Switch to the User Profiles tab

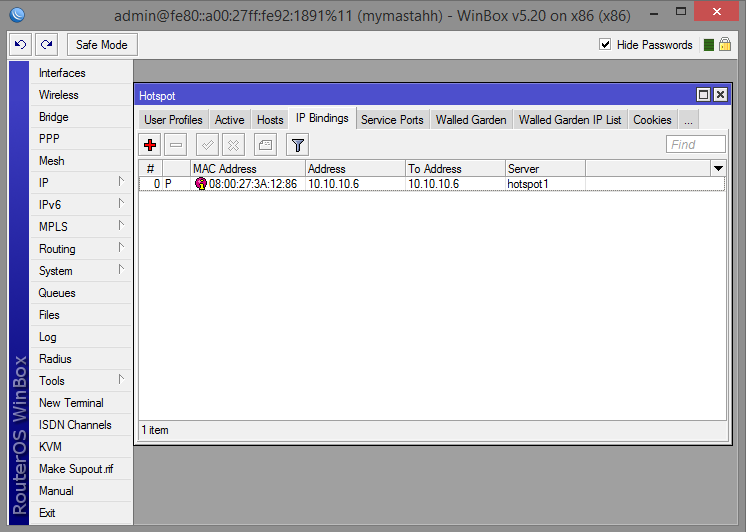click(x=173, y=120)
